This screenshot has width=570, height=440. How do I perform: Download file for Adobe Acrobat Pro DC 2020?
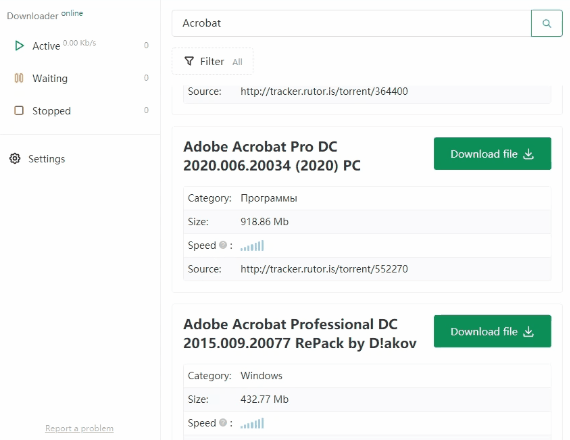click(x=492, y=153)
